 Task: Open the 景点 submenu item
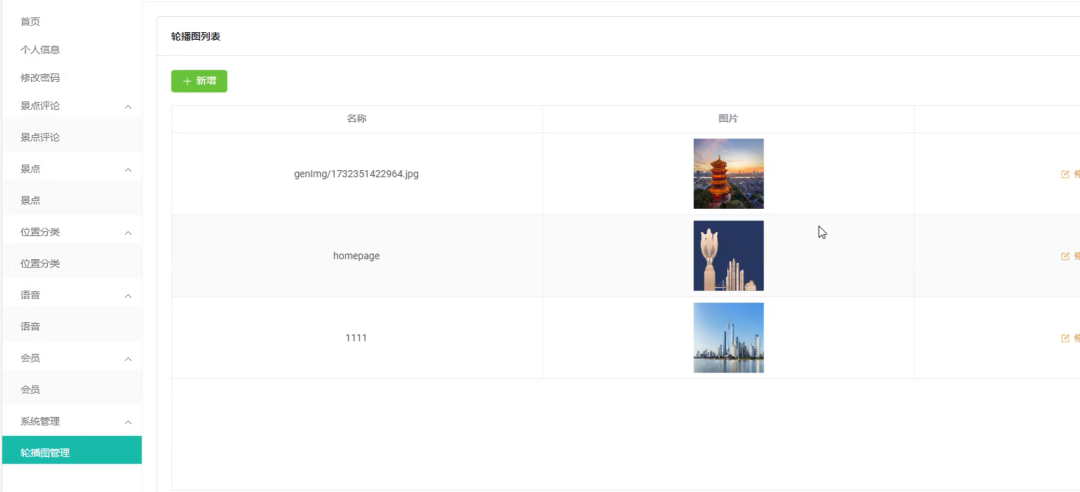(x=72, y=201)
